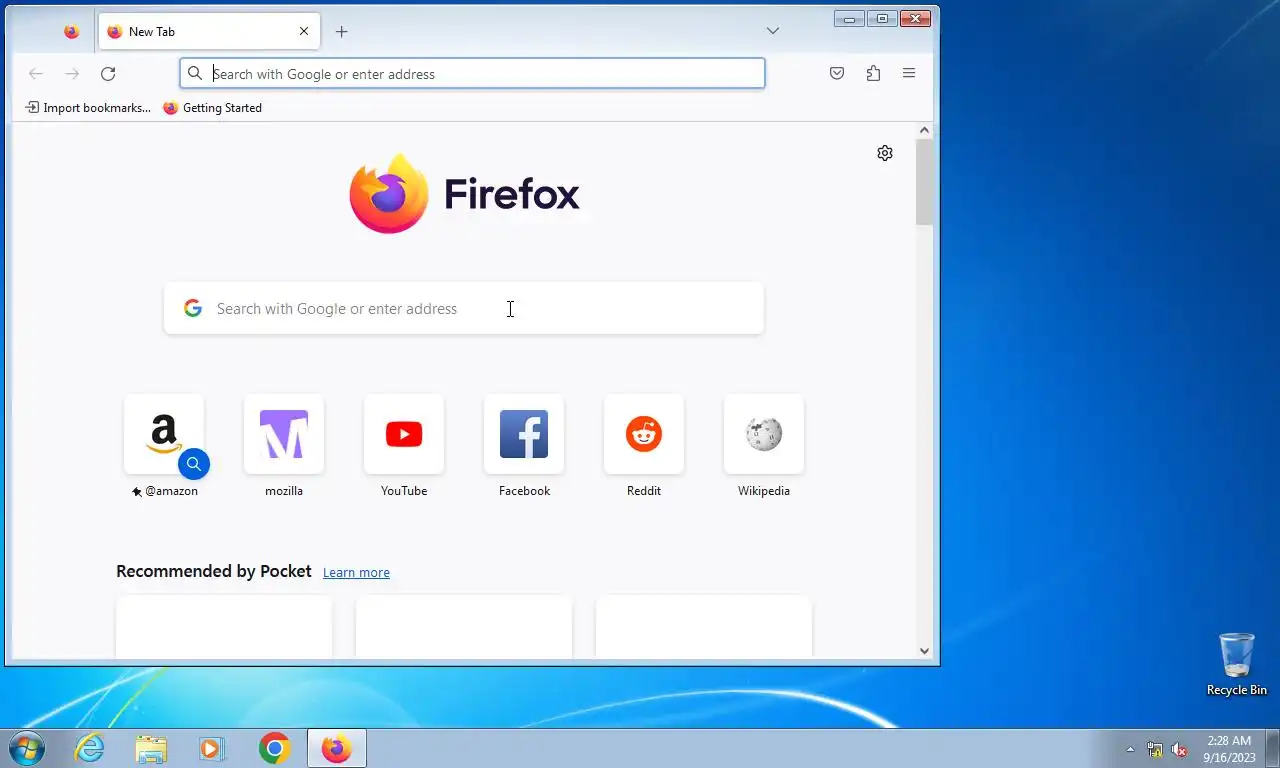Click the Google G icon
The width and height of the screenshot is (1280, 768).
(x=193, y=308)
